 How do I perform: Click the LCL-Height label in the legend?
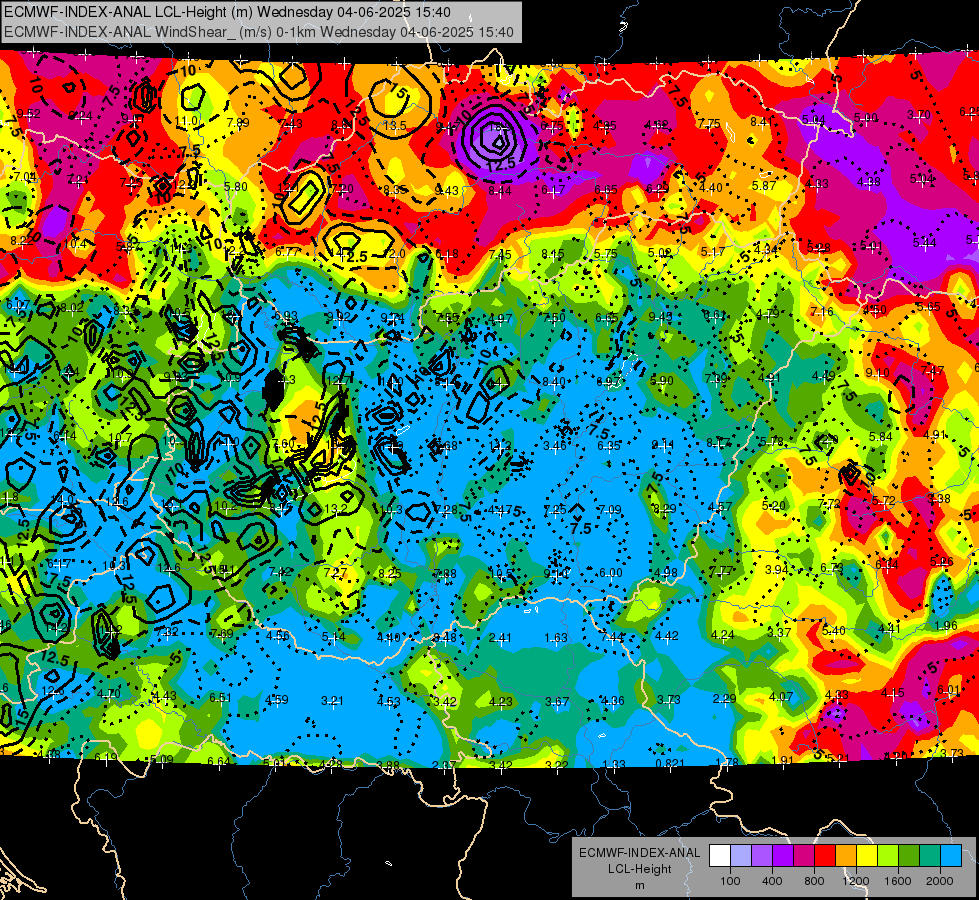point(639,869)
